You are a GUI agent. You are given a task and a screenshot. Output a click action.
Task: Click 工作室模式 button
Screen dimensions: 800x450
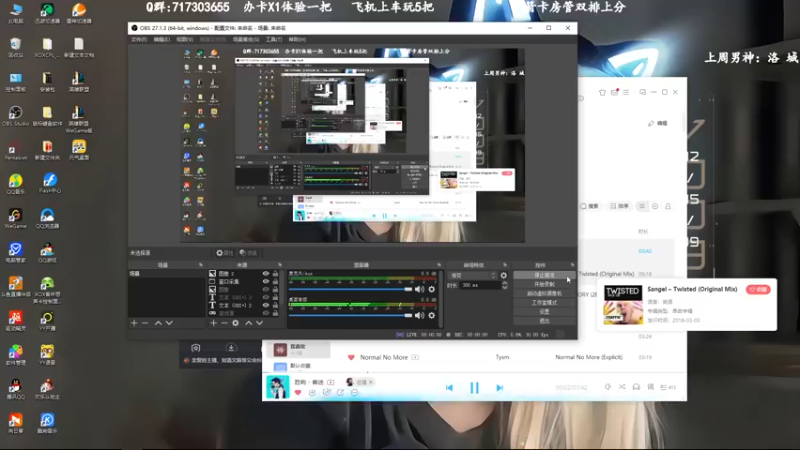pyautogui.click(x=544, y=303)
